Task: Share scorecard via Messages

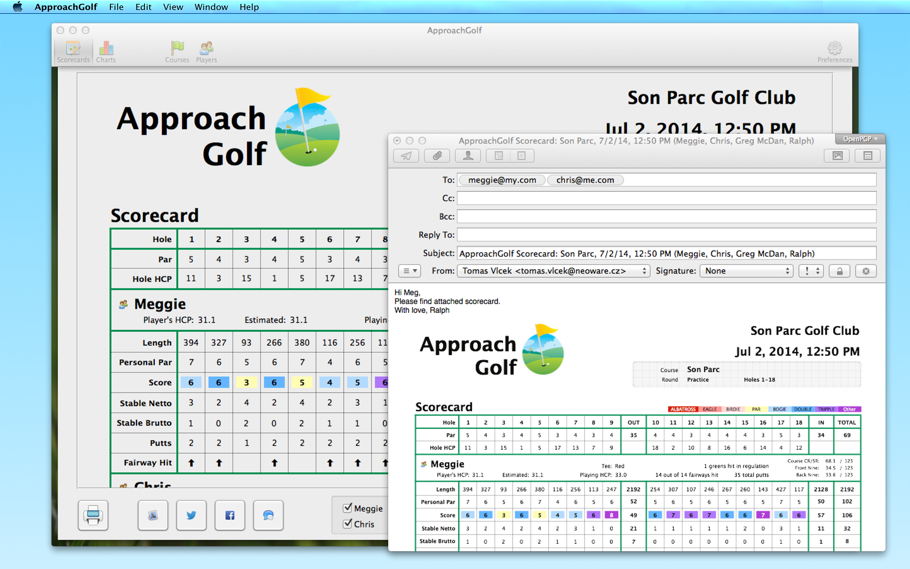Action: (268, 515)
